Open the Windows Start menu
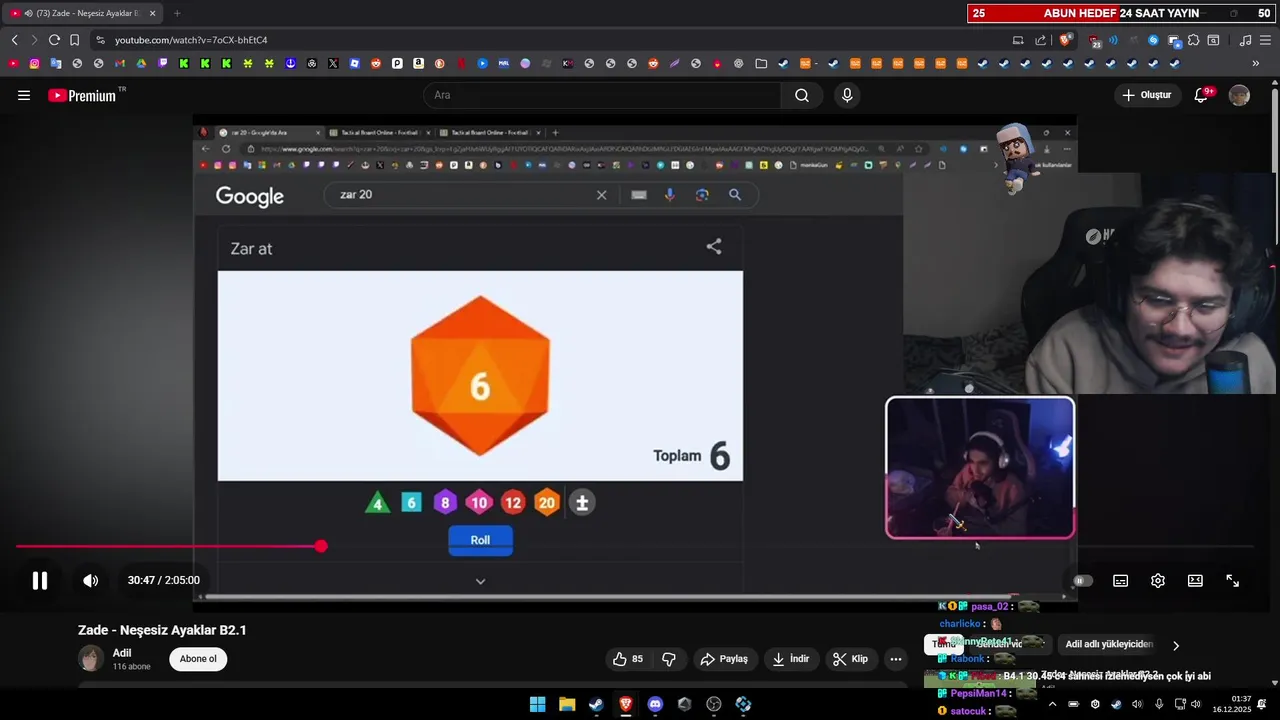 537,704
